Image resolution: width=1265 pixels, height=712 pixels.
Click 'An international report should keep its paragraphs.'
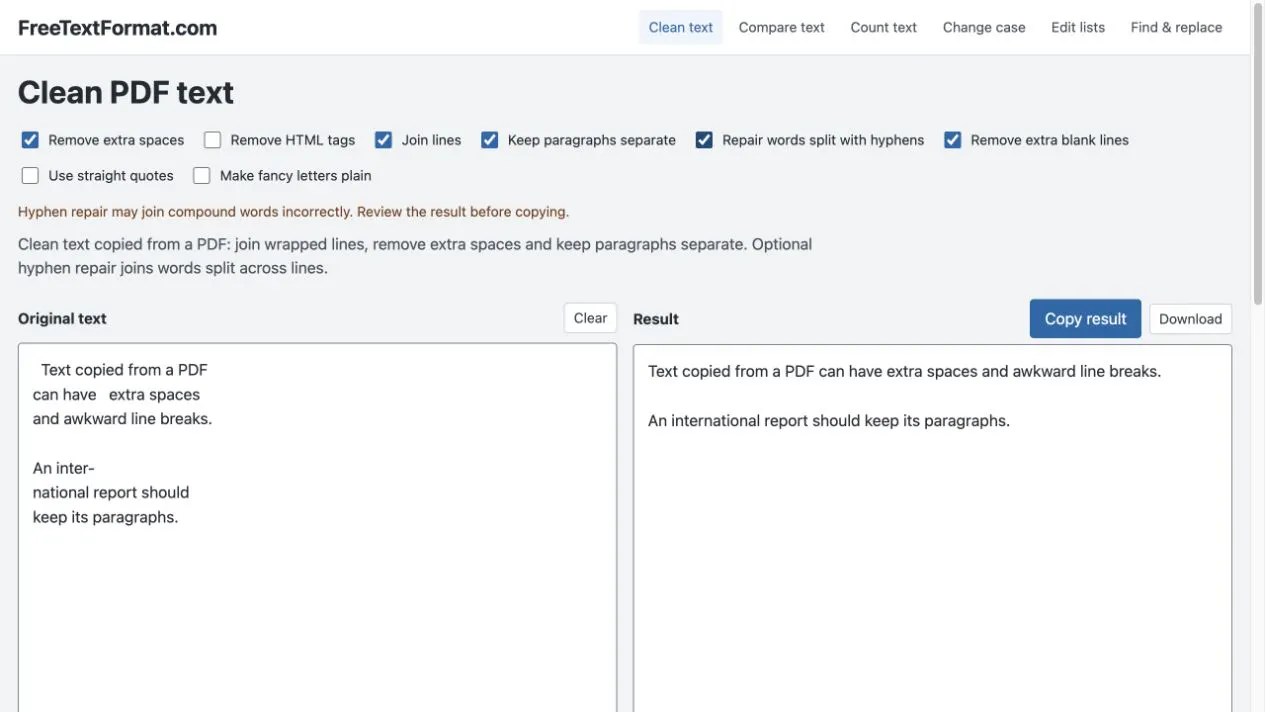[x=829, y=421]
